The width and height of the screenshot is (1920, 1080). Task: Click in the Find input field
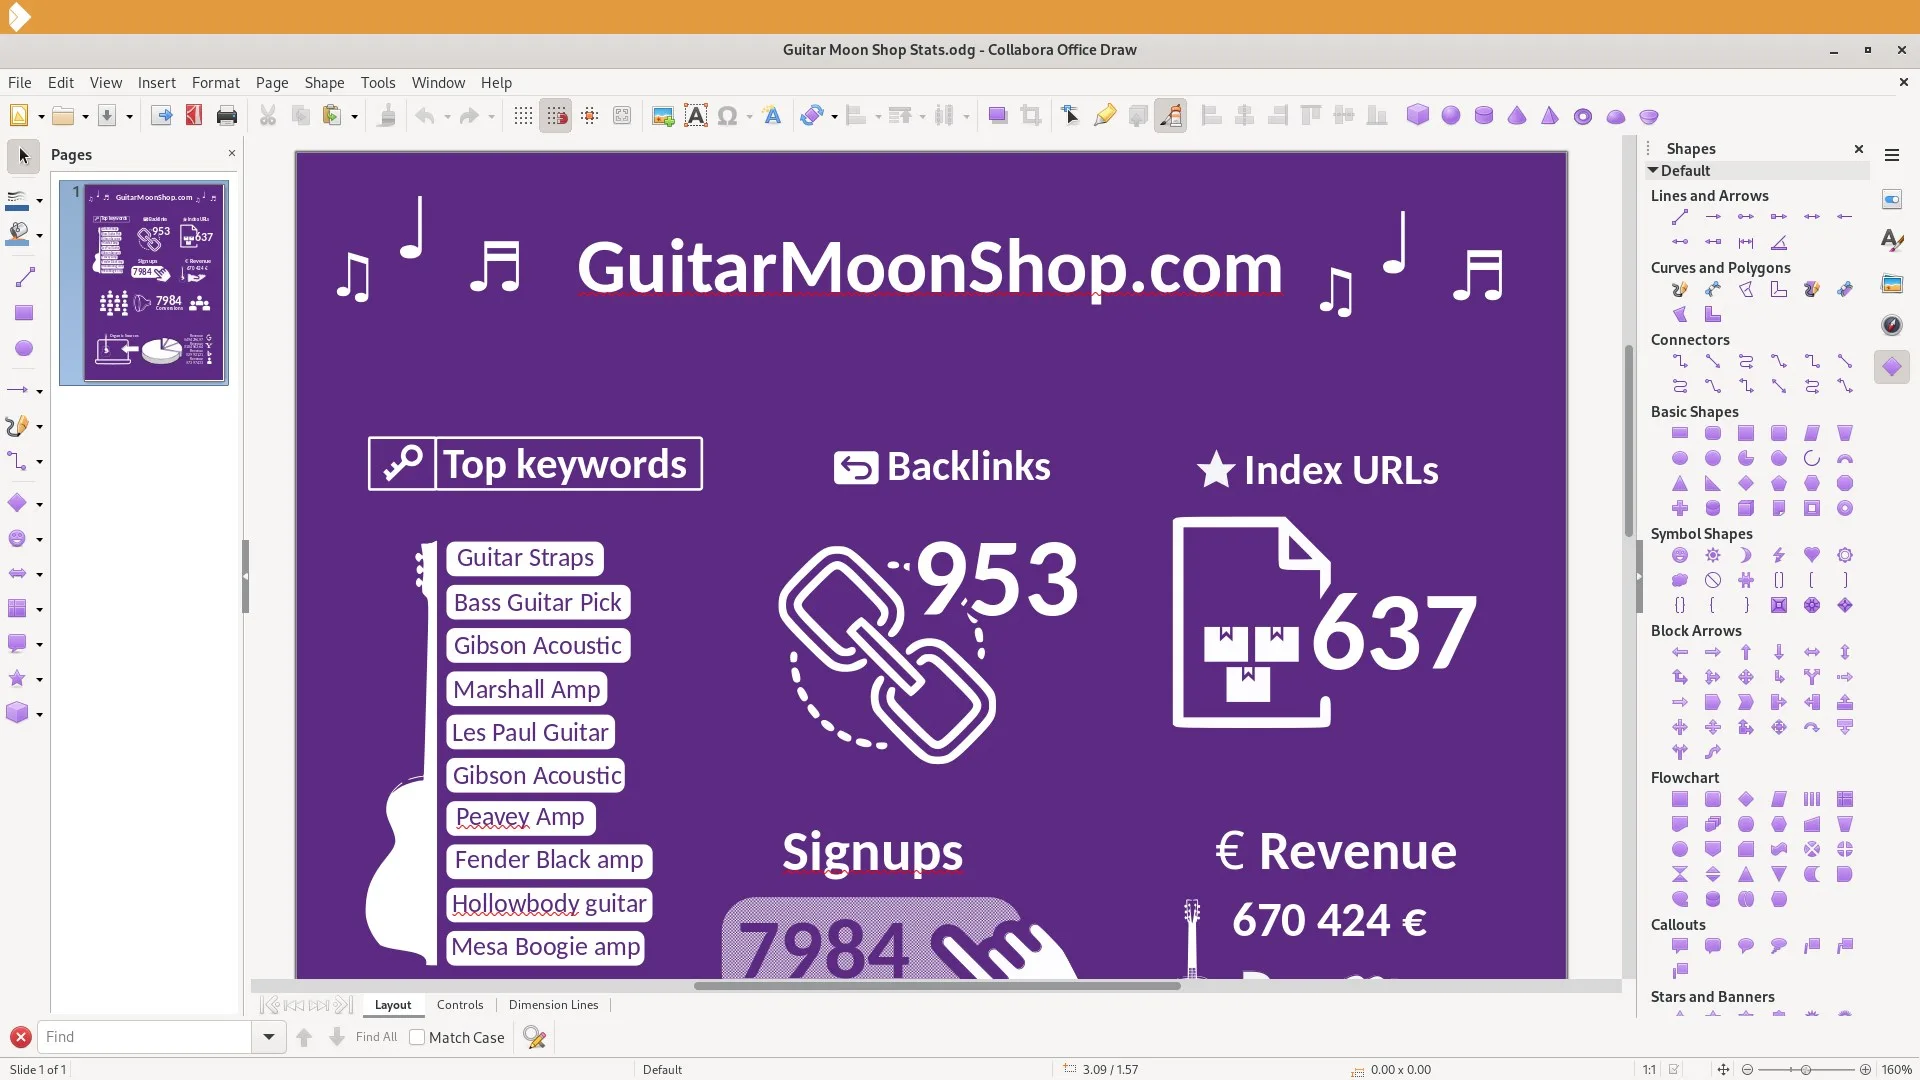pyautogui.click(x=144, y=1037)
